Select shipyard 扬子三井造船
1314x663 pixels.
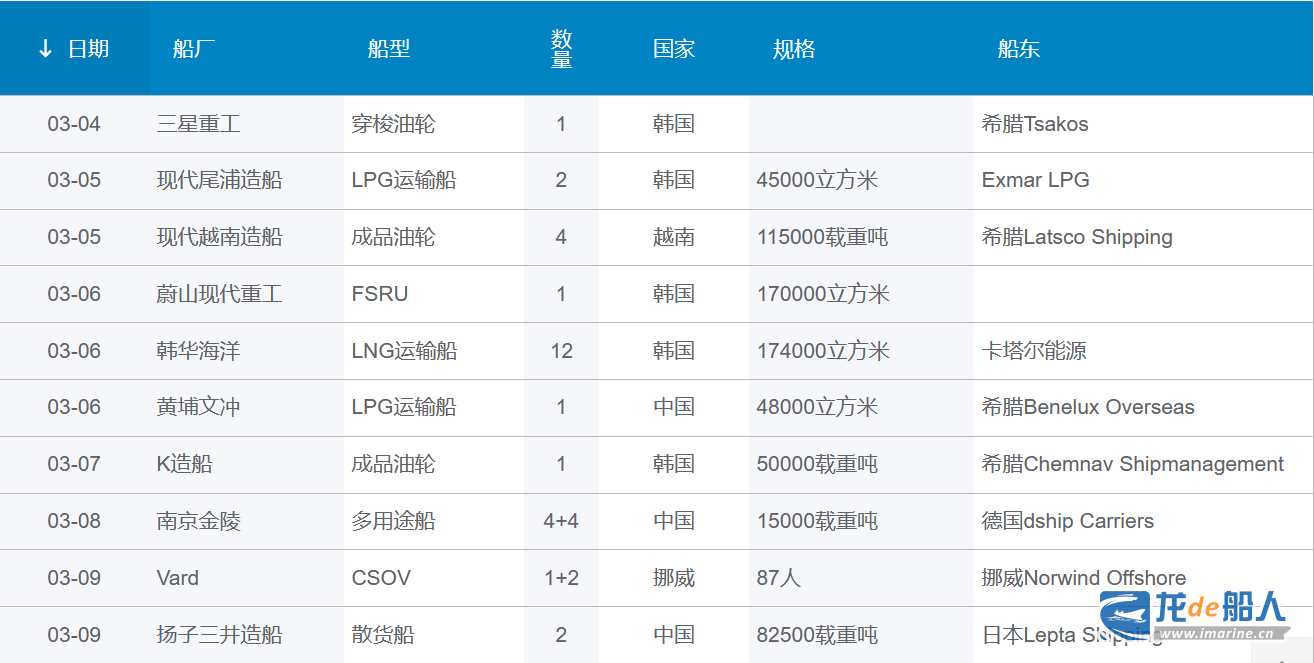[x=220, y=635]
